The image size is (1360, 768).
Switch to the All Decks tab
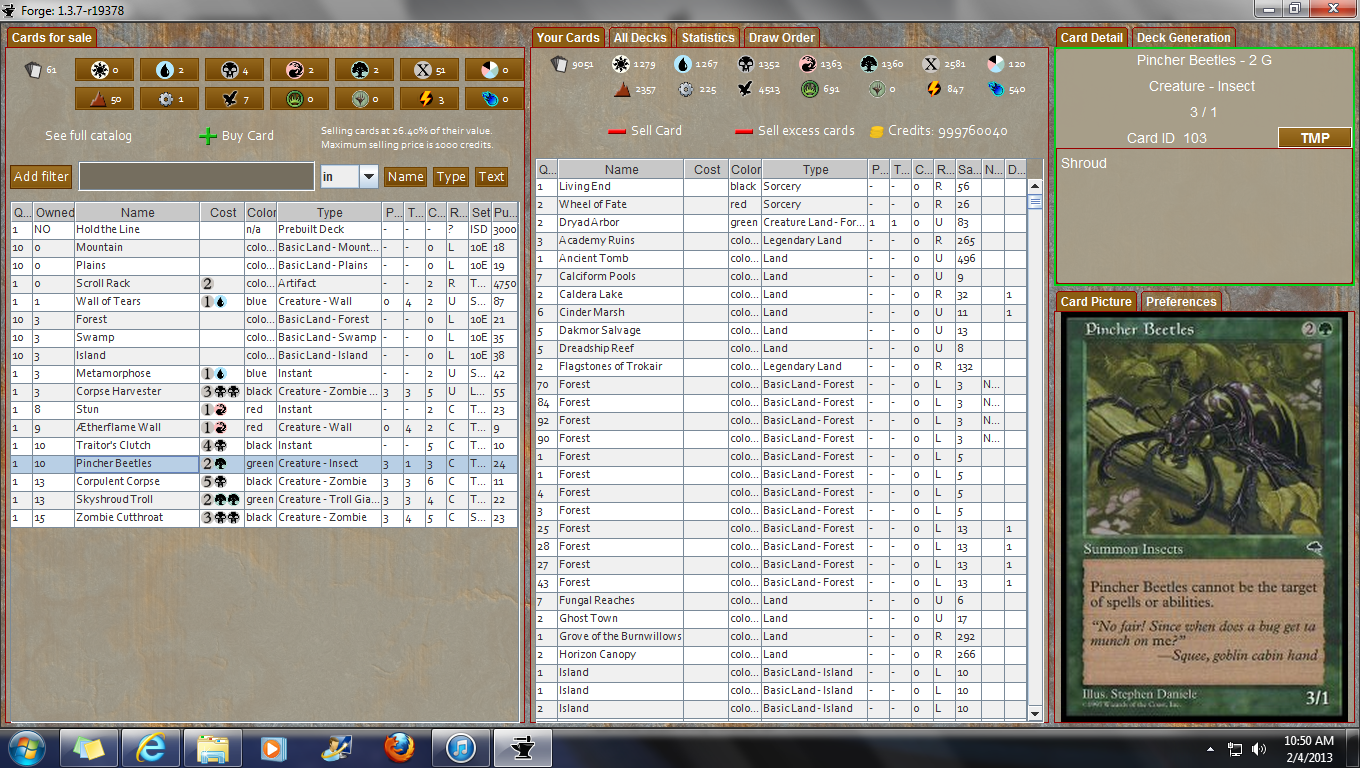click(x=640, y=38)
